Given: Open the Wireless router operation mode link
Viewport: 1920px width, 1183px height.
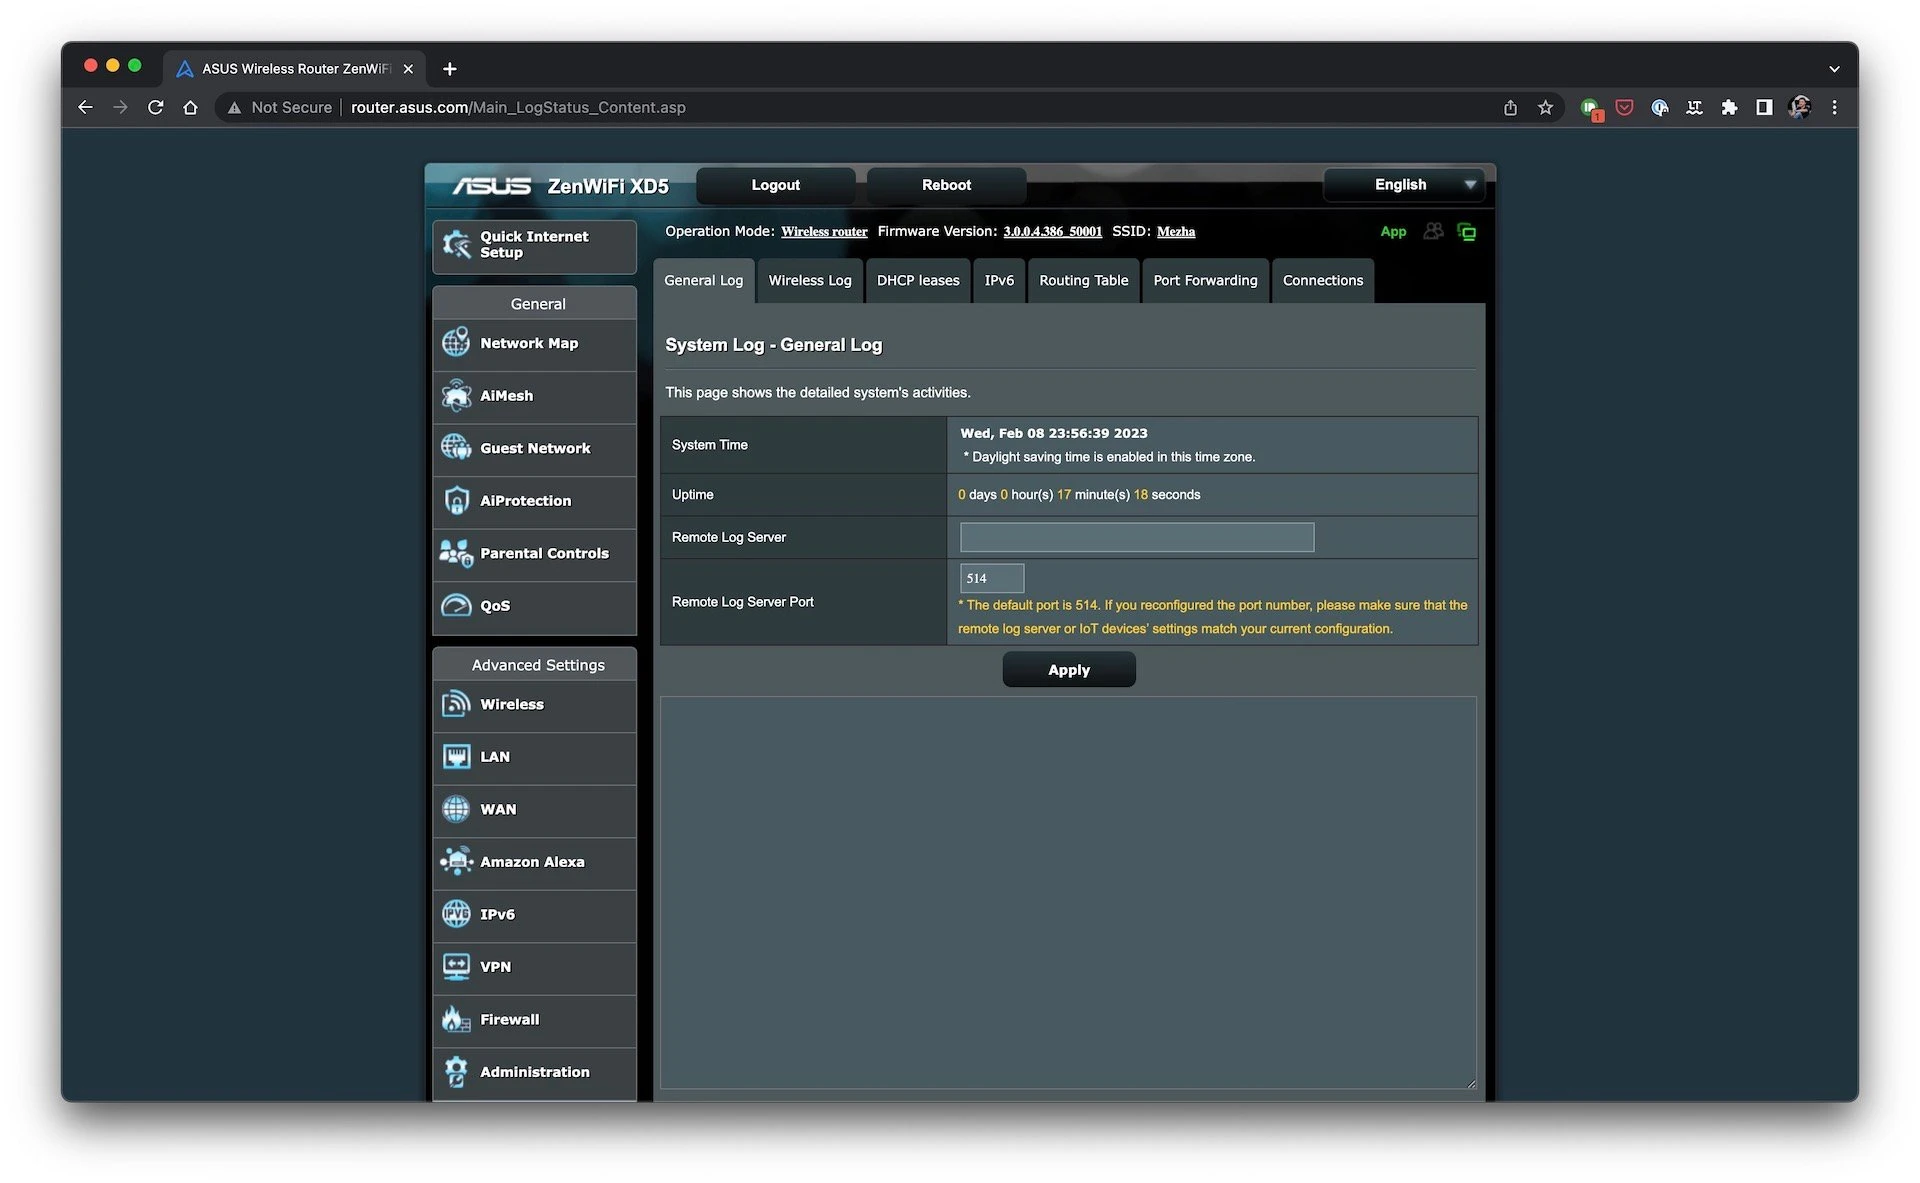Looking at the screenshot, I should pos(824,232).
